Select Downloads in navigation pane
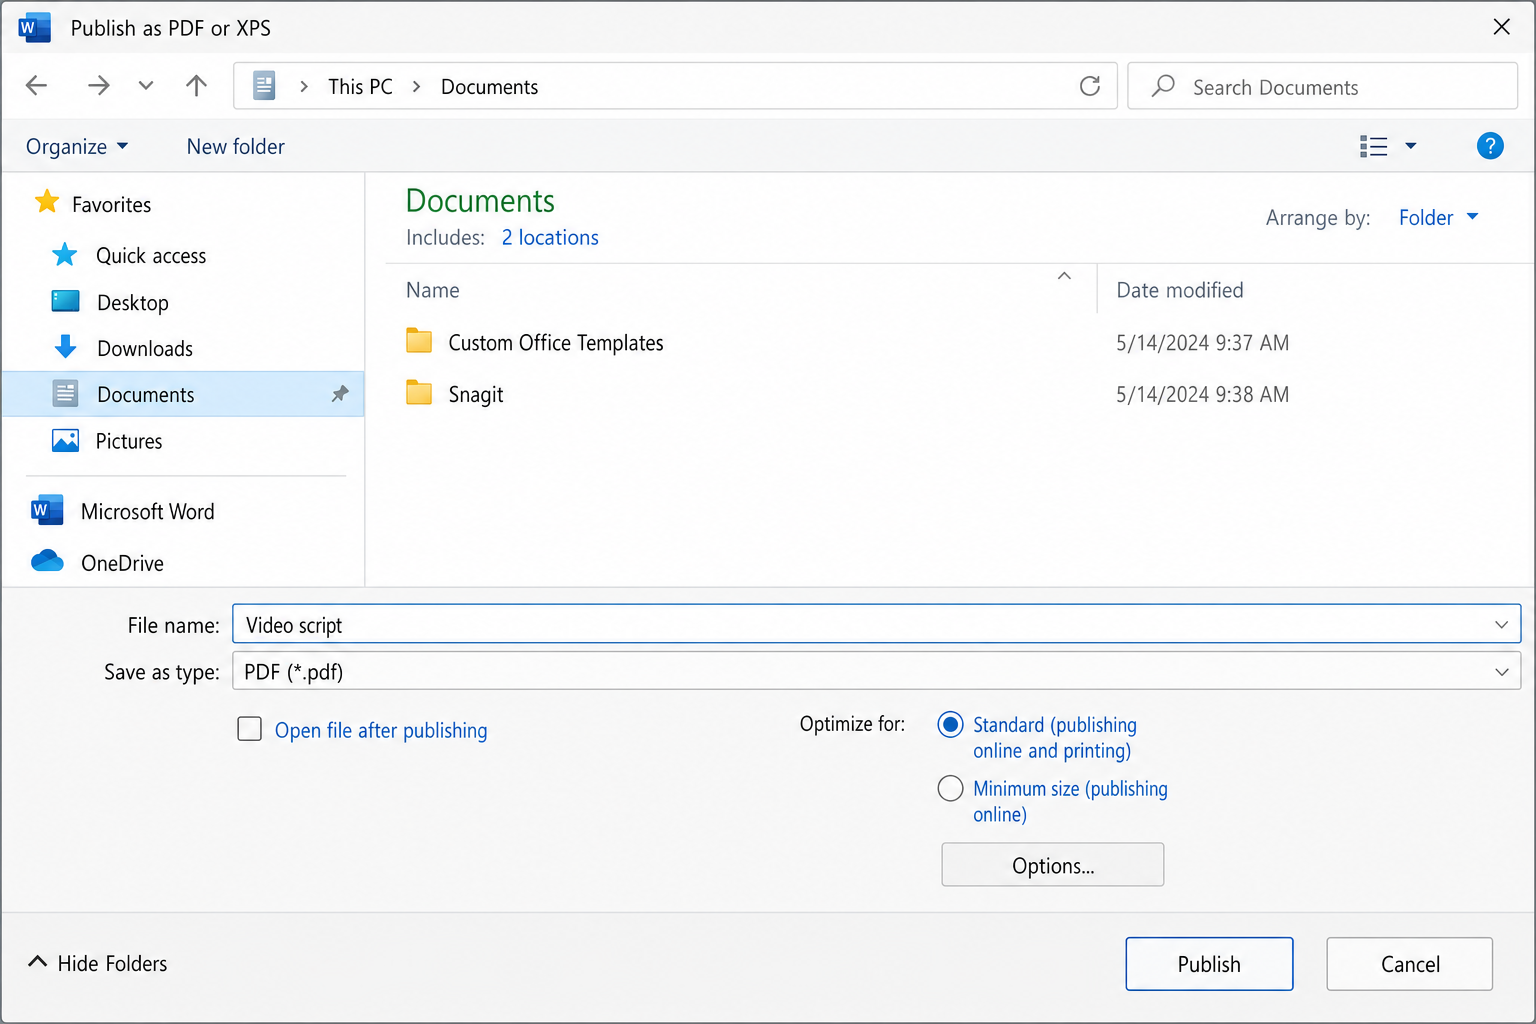 tap(145, 349)
